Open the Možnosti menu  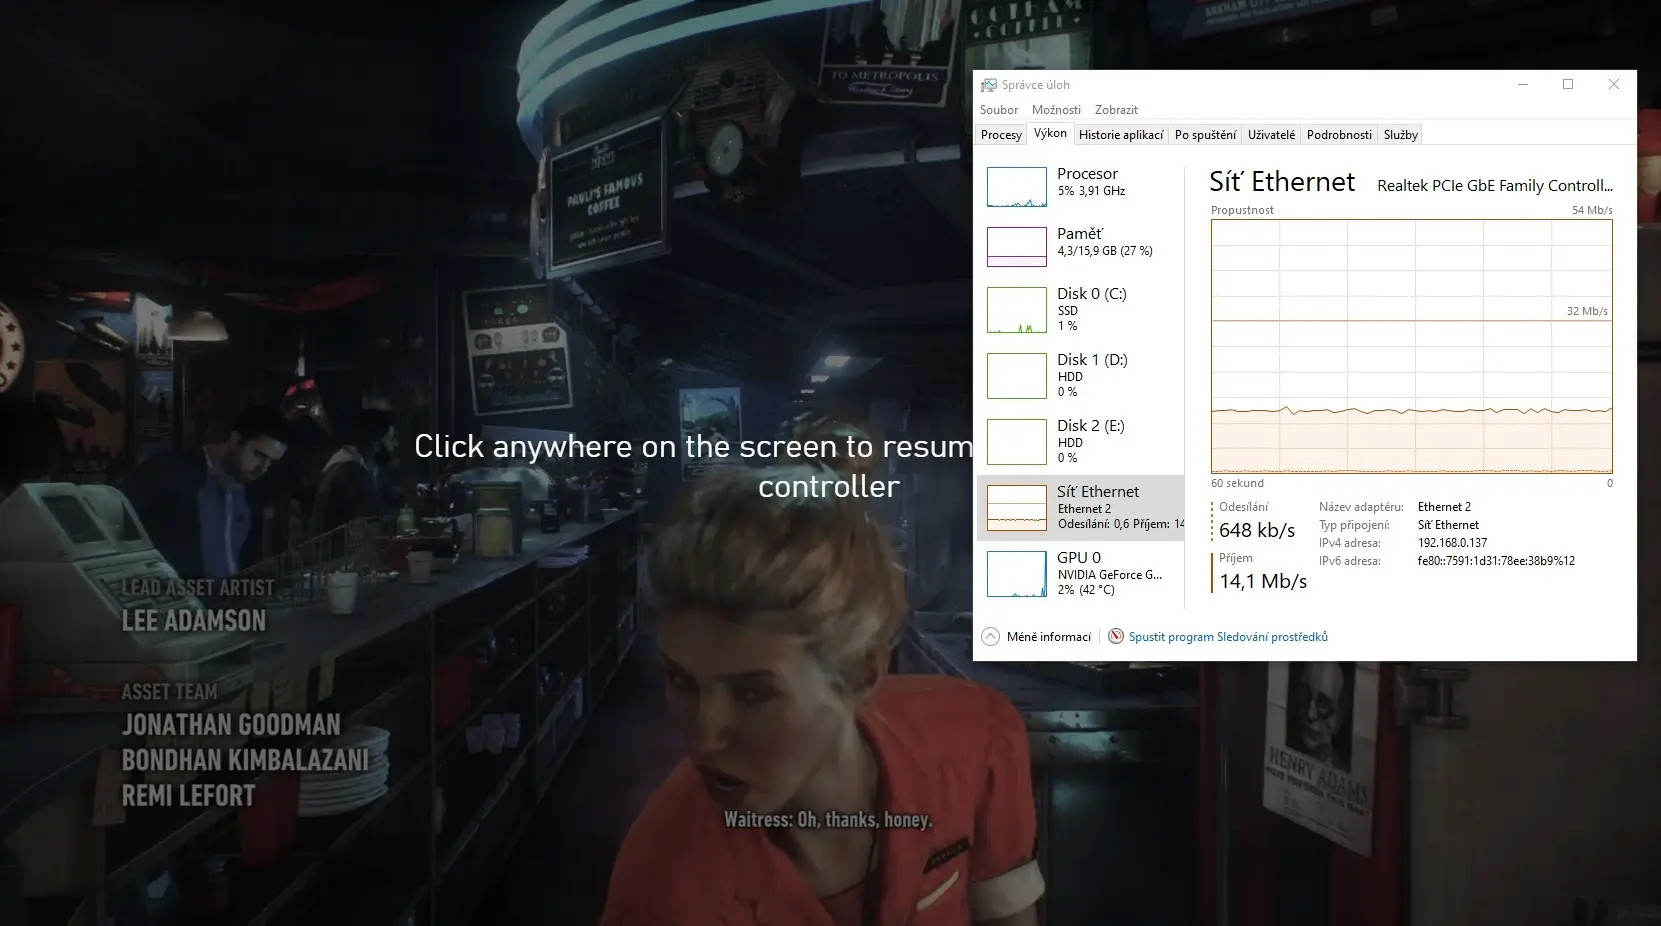pos(1056,110)
